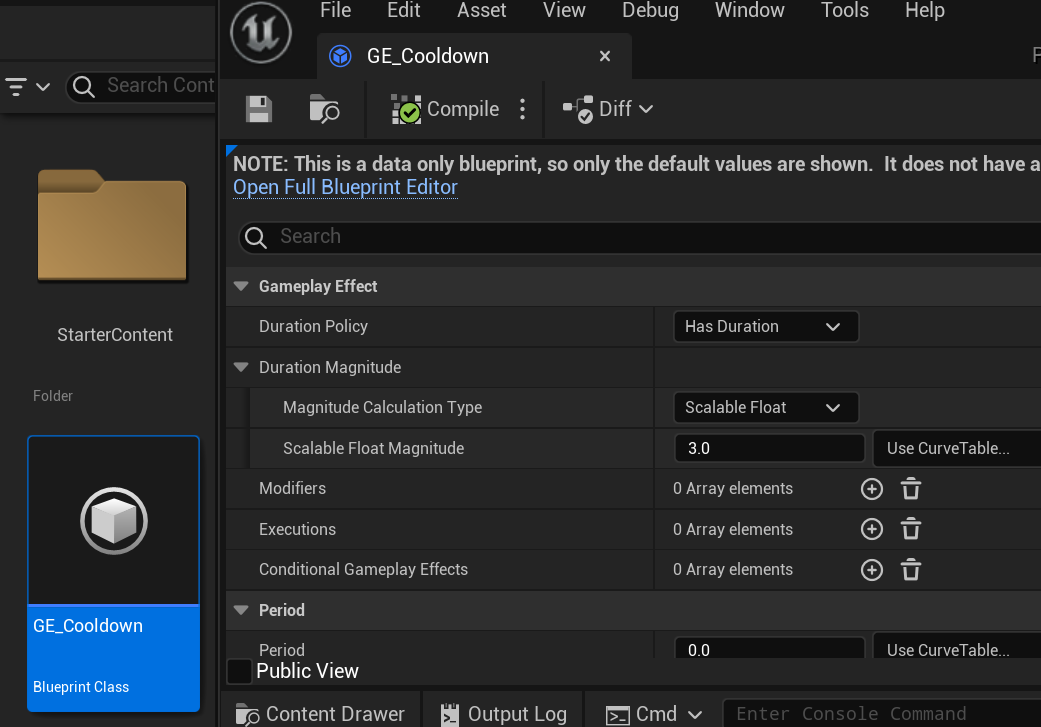This screenshot has height=727, width=1041.
Task: Open the Content Browser filter options
Action: 28,86
